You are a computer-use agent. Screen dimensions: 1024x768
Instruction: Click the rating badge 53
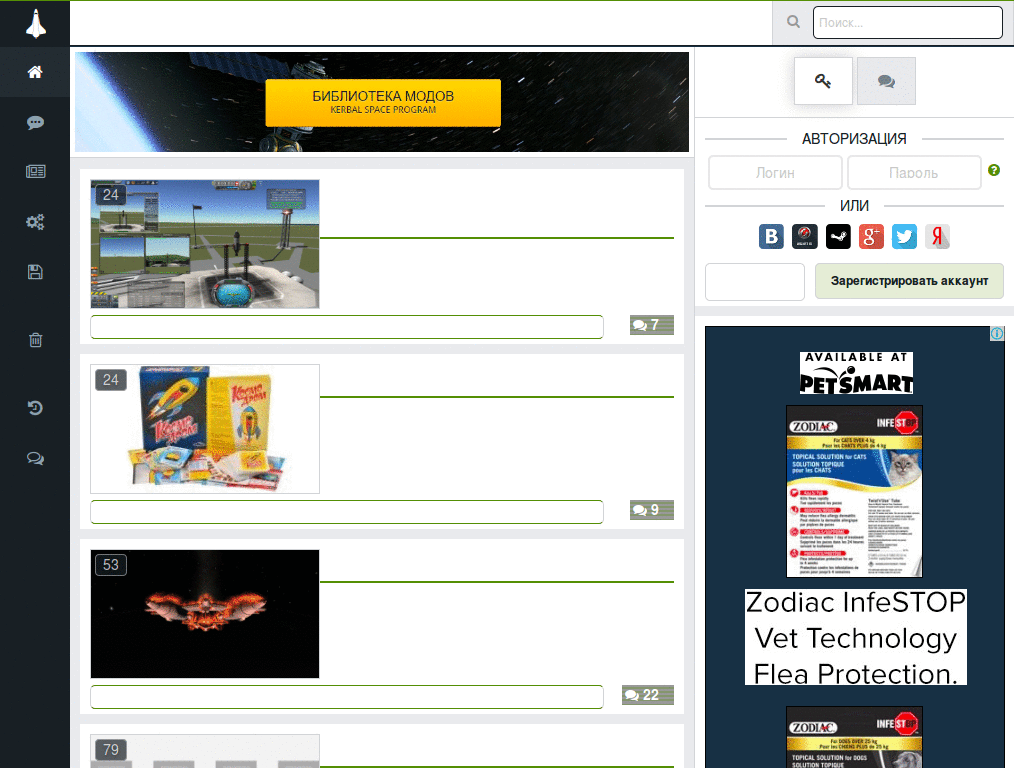[111, 565]
